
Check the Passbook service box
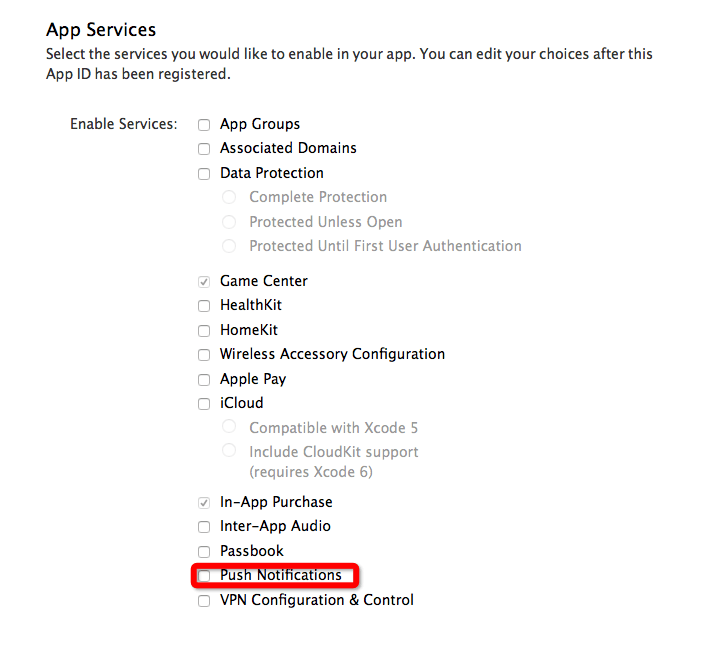point(204,552)
